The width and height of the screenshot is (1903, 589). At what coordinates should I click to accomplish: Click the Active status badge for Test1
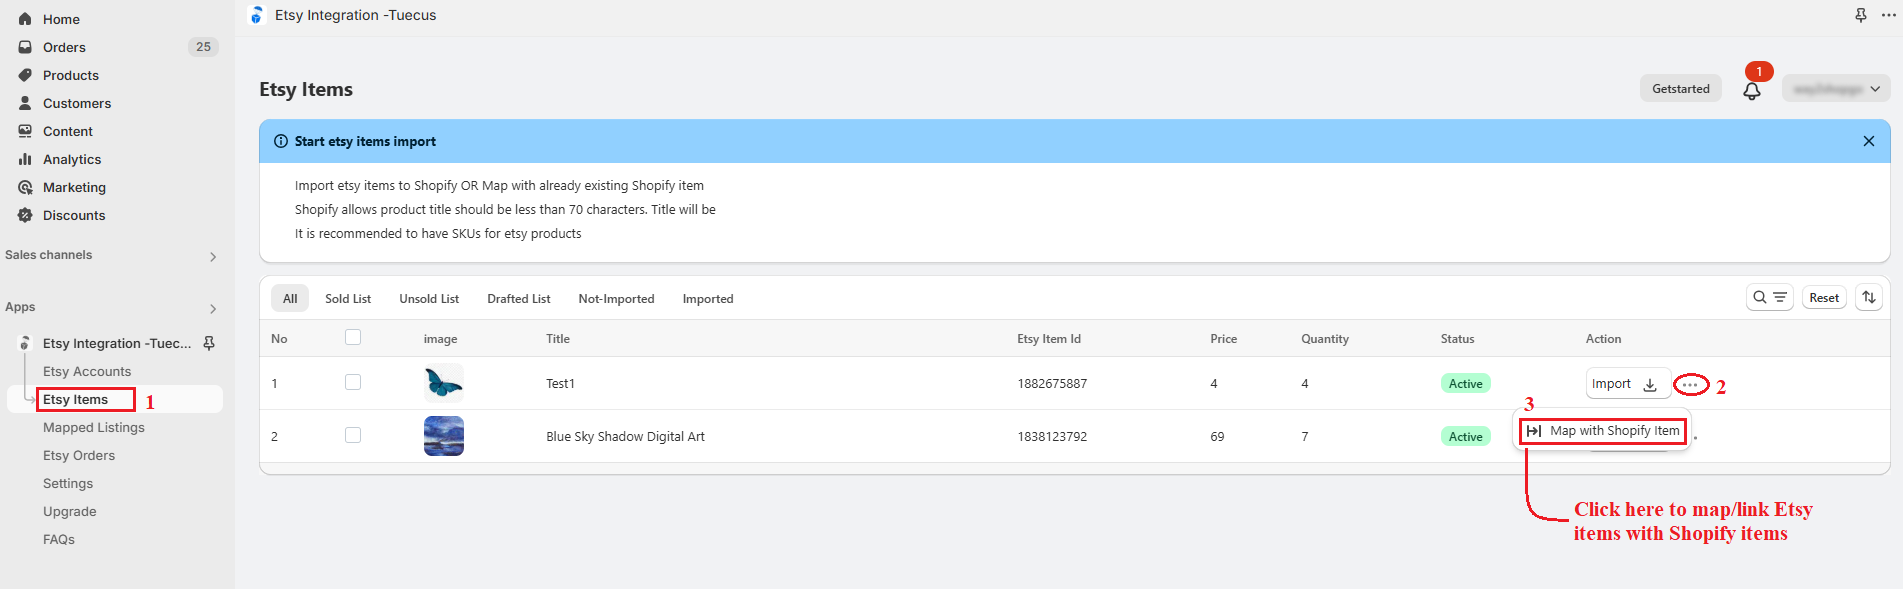(x=1466, y=384)
